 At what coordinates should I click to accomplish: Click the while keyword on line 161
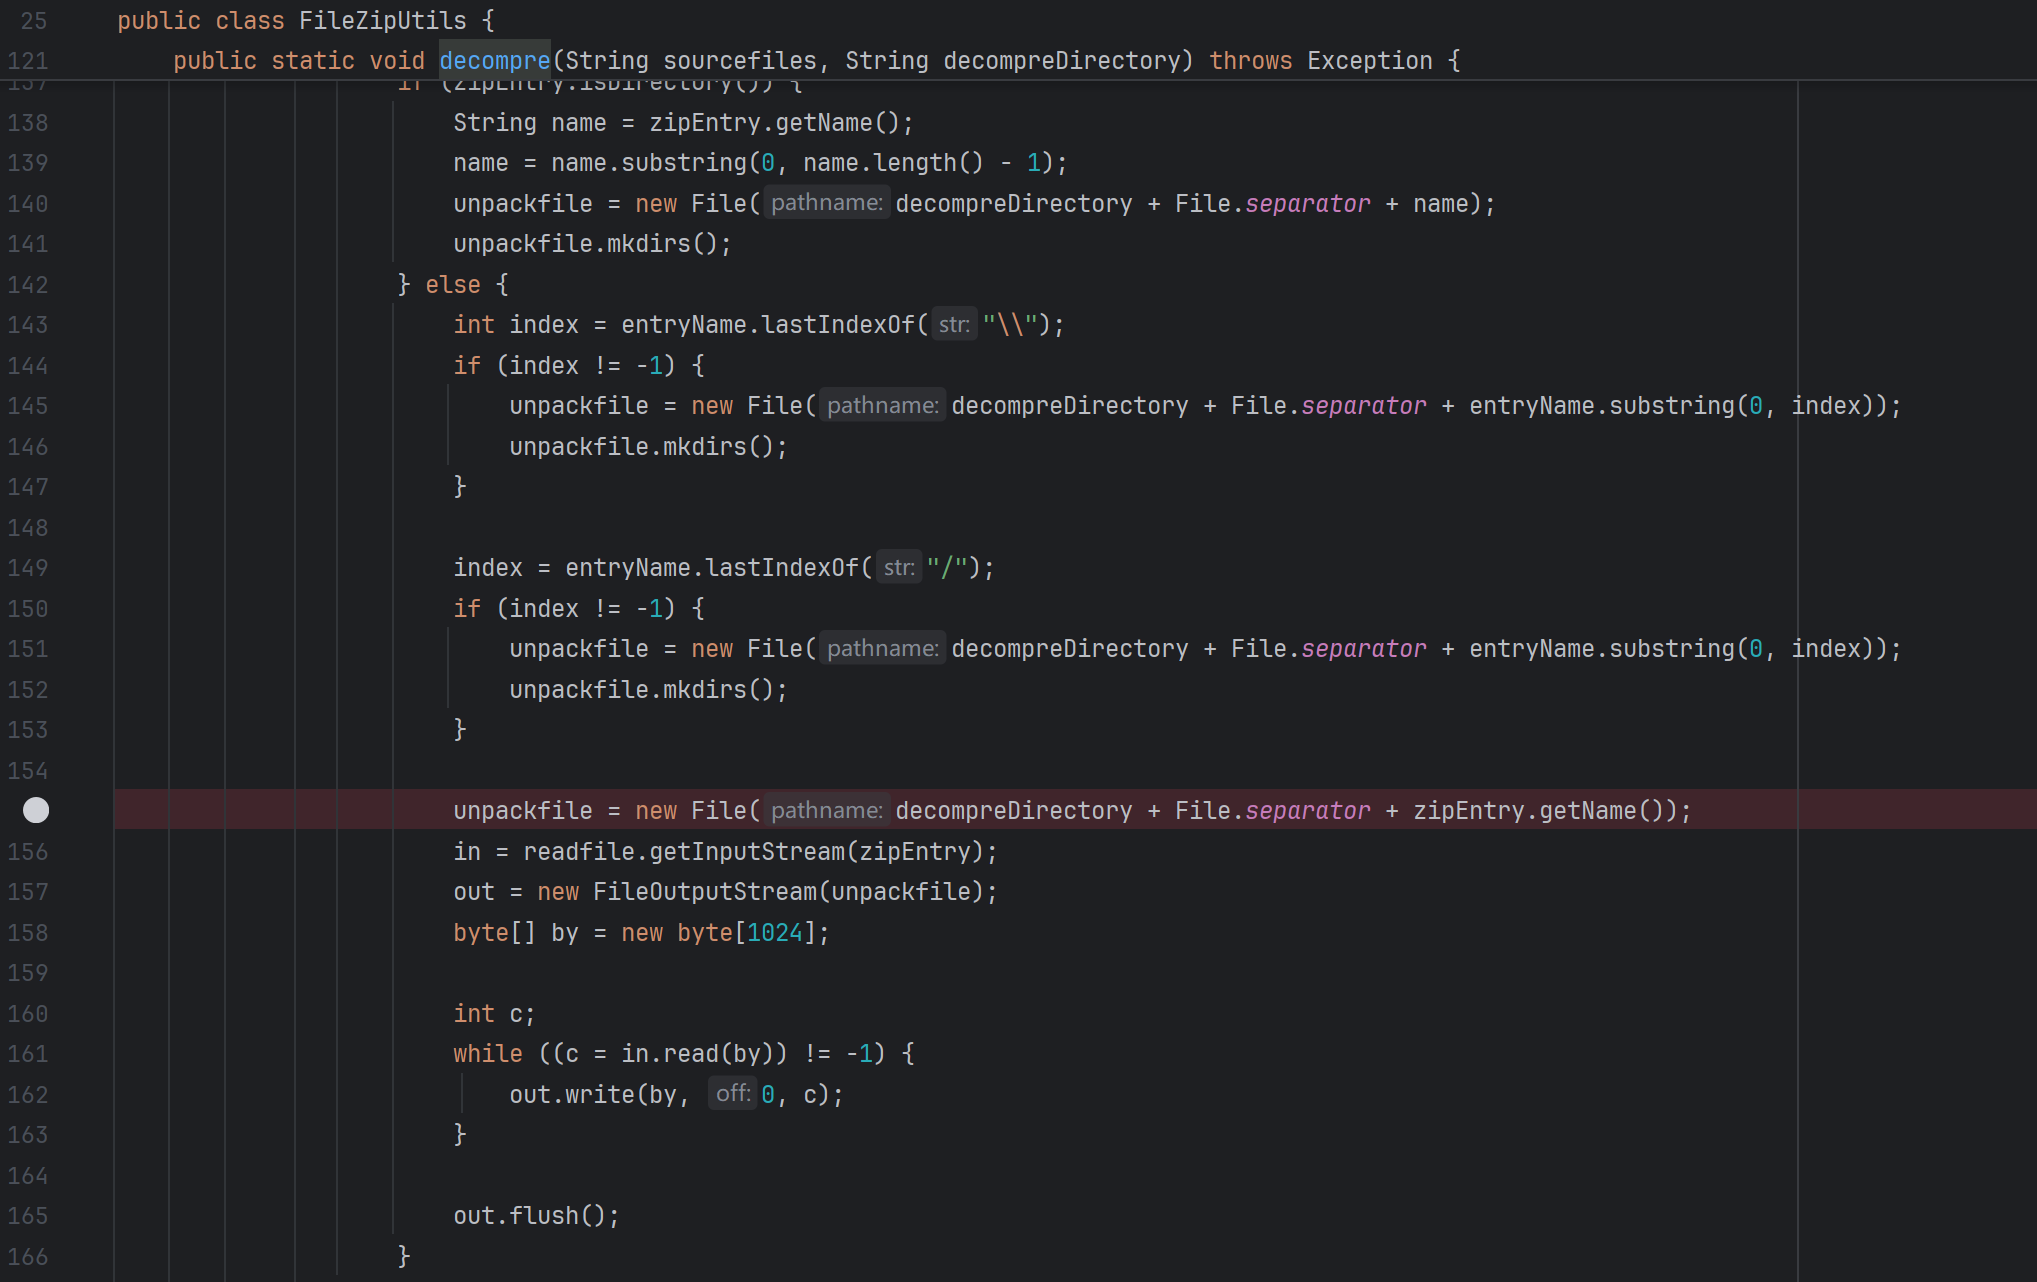coord(487,1054)
